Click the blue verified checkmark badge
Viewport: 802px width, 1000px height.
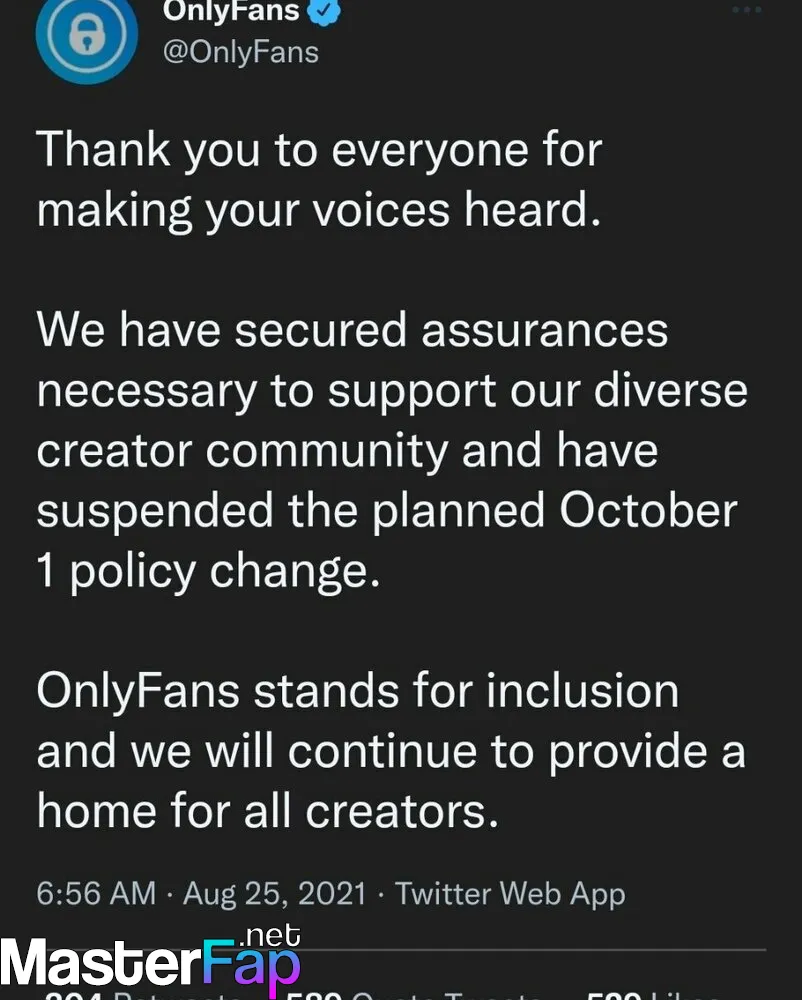click(x=324, y=11)
